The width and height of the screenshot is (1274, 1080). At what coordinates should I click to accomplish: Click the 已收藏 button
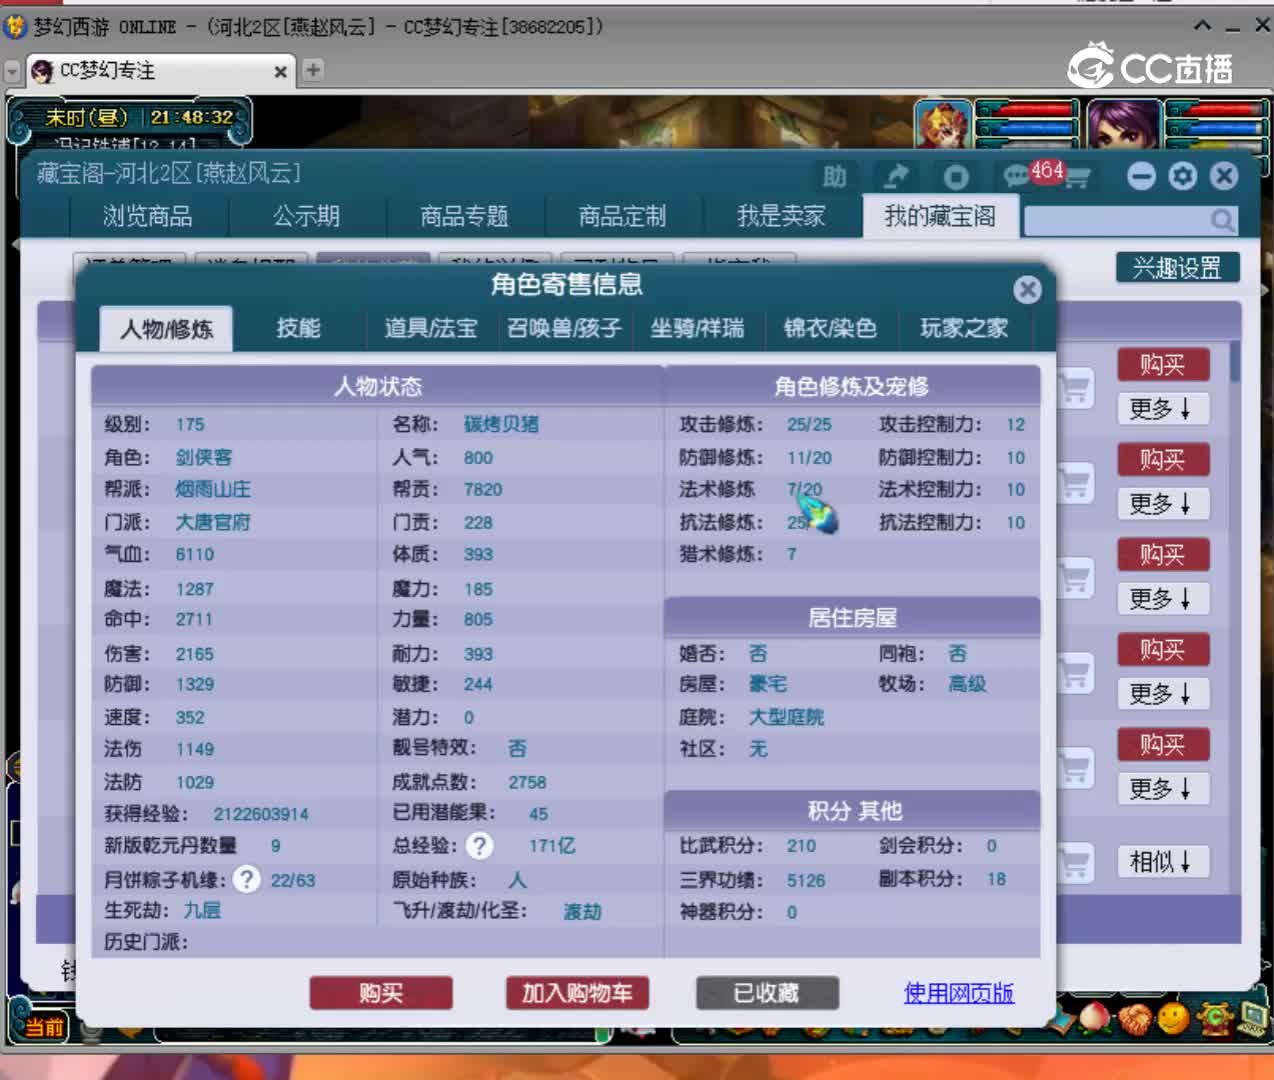click(767, 993)
